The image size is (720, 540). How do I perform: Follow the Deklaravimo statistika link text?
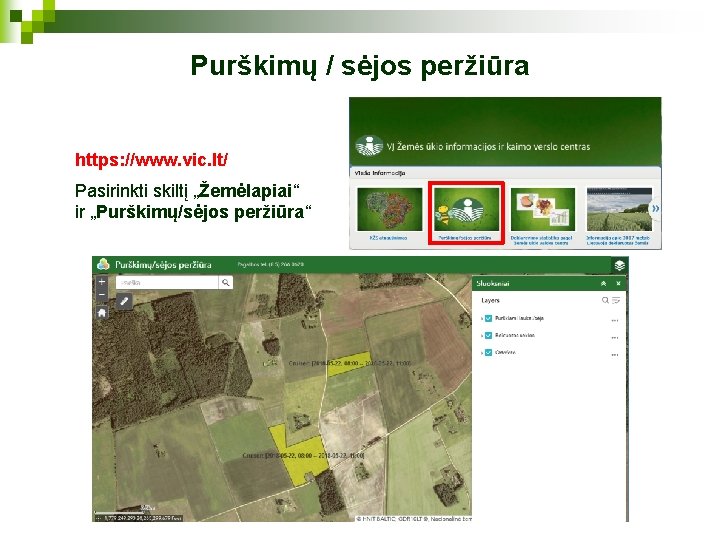[541, 240]
